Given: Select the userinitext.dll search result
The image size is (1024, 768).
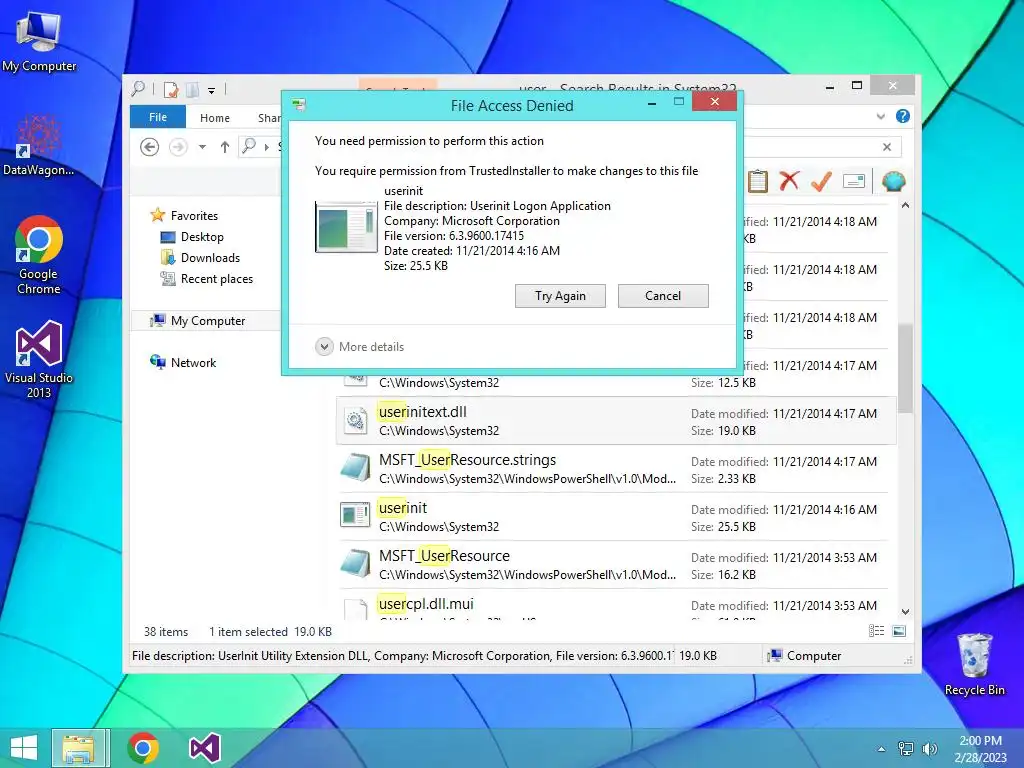Looking at the screenshot, I should 616,421.
